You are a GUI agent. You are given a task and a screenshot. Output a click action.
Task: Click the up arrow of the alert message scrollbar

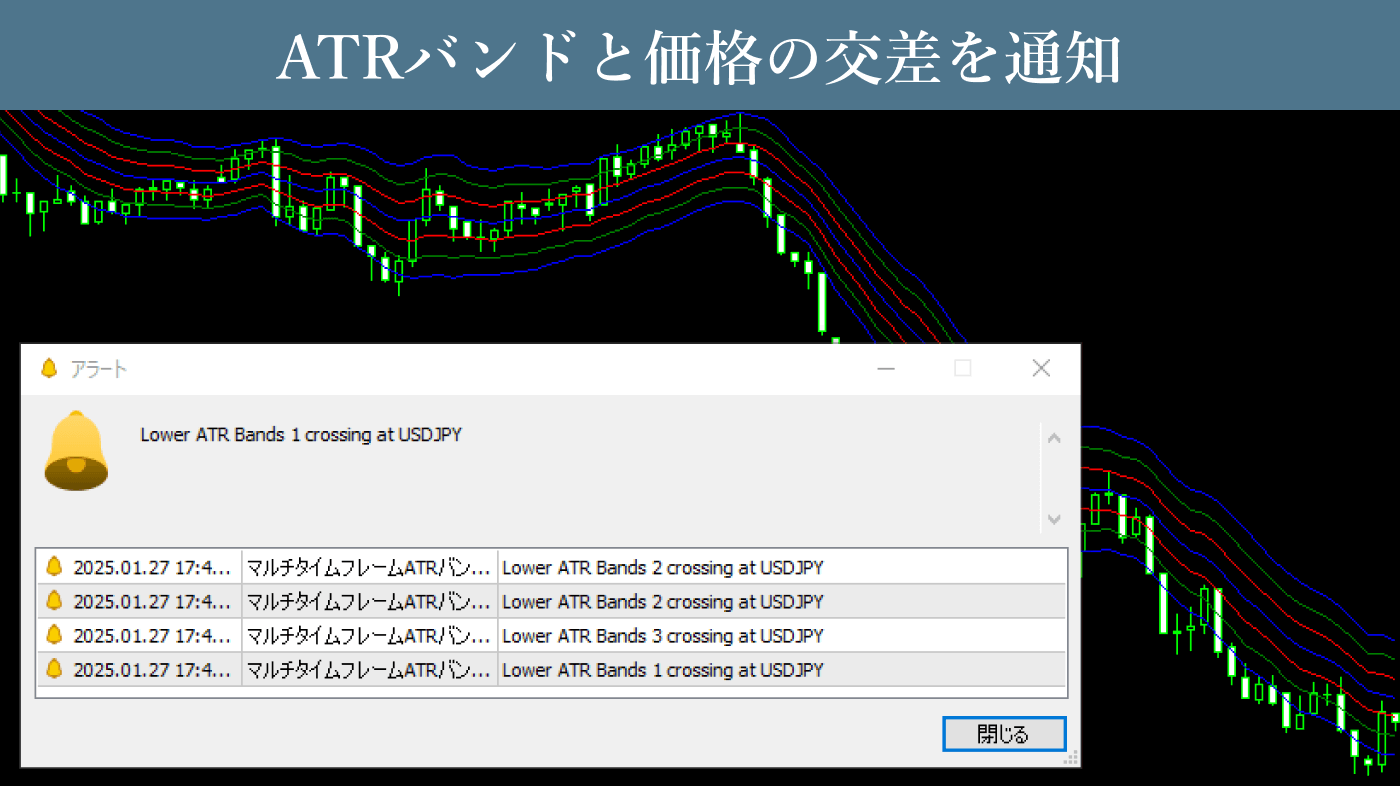tap(1054, 438)
